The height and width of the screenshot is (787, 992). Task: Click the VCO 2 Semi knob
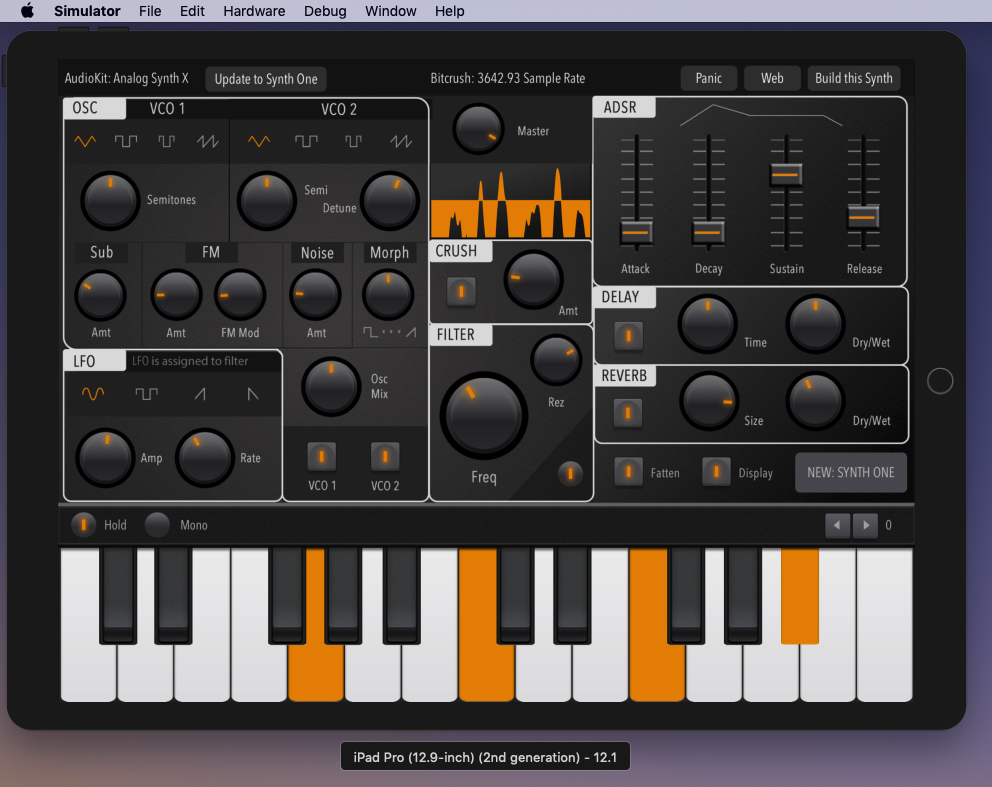267,201
